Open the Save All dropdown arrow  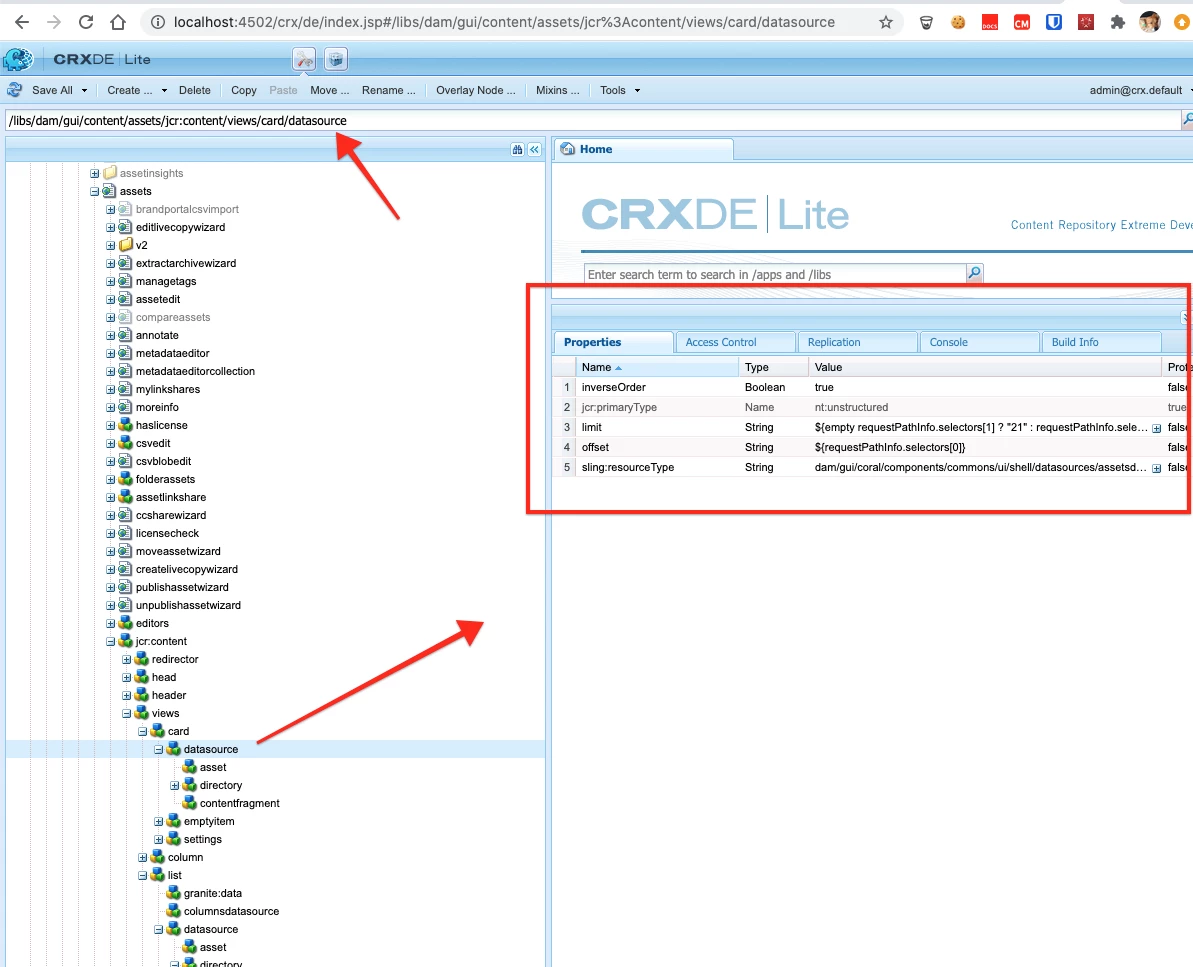84,91
